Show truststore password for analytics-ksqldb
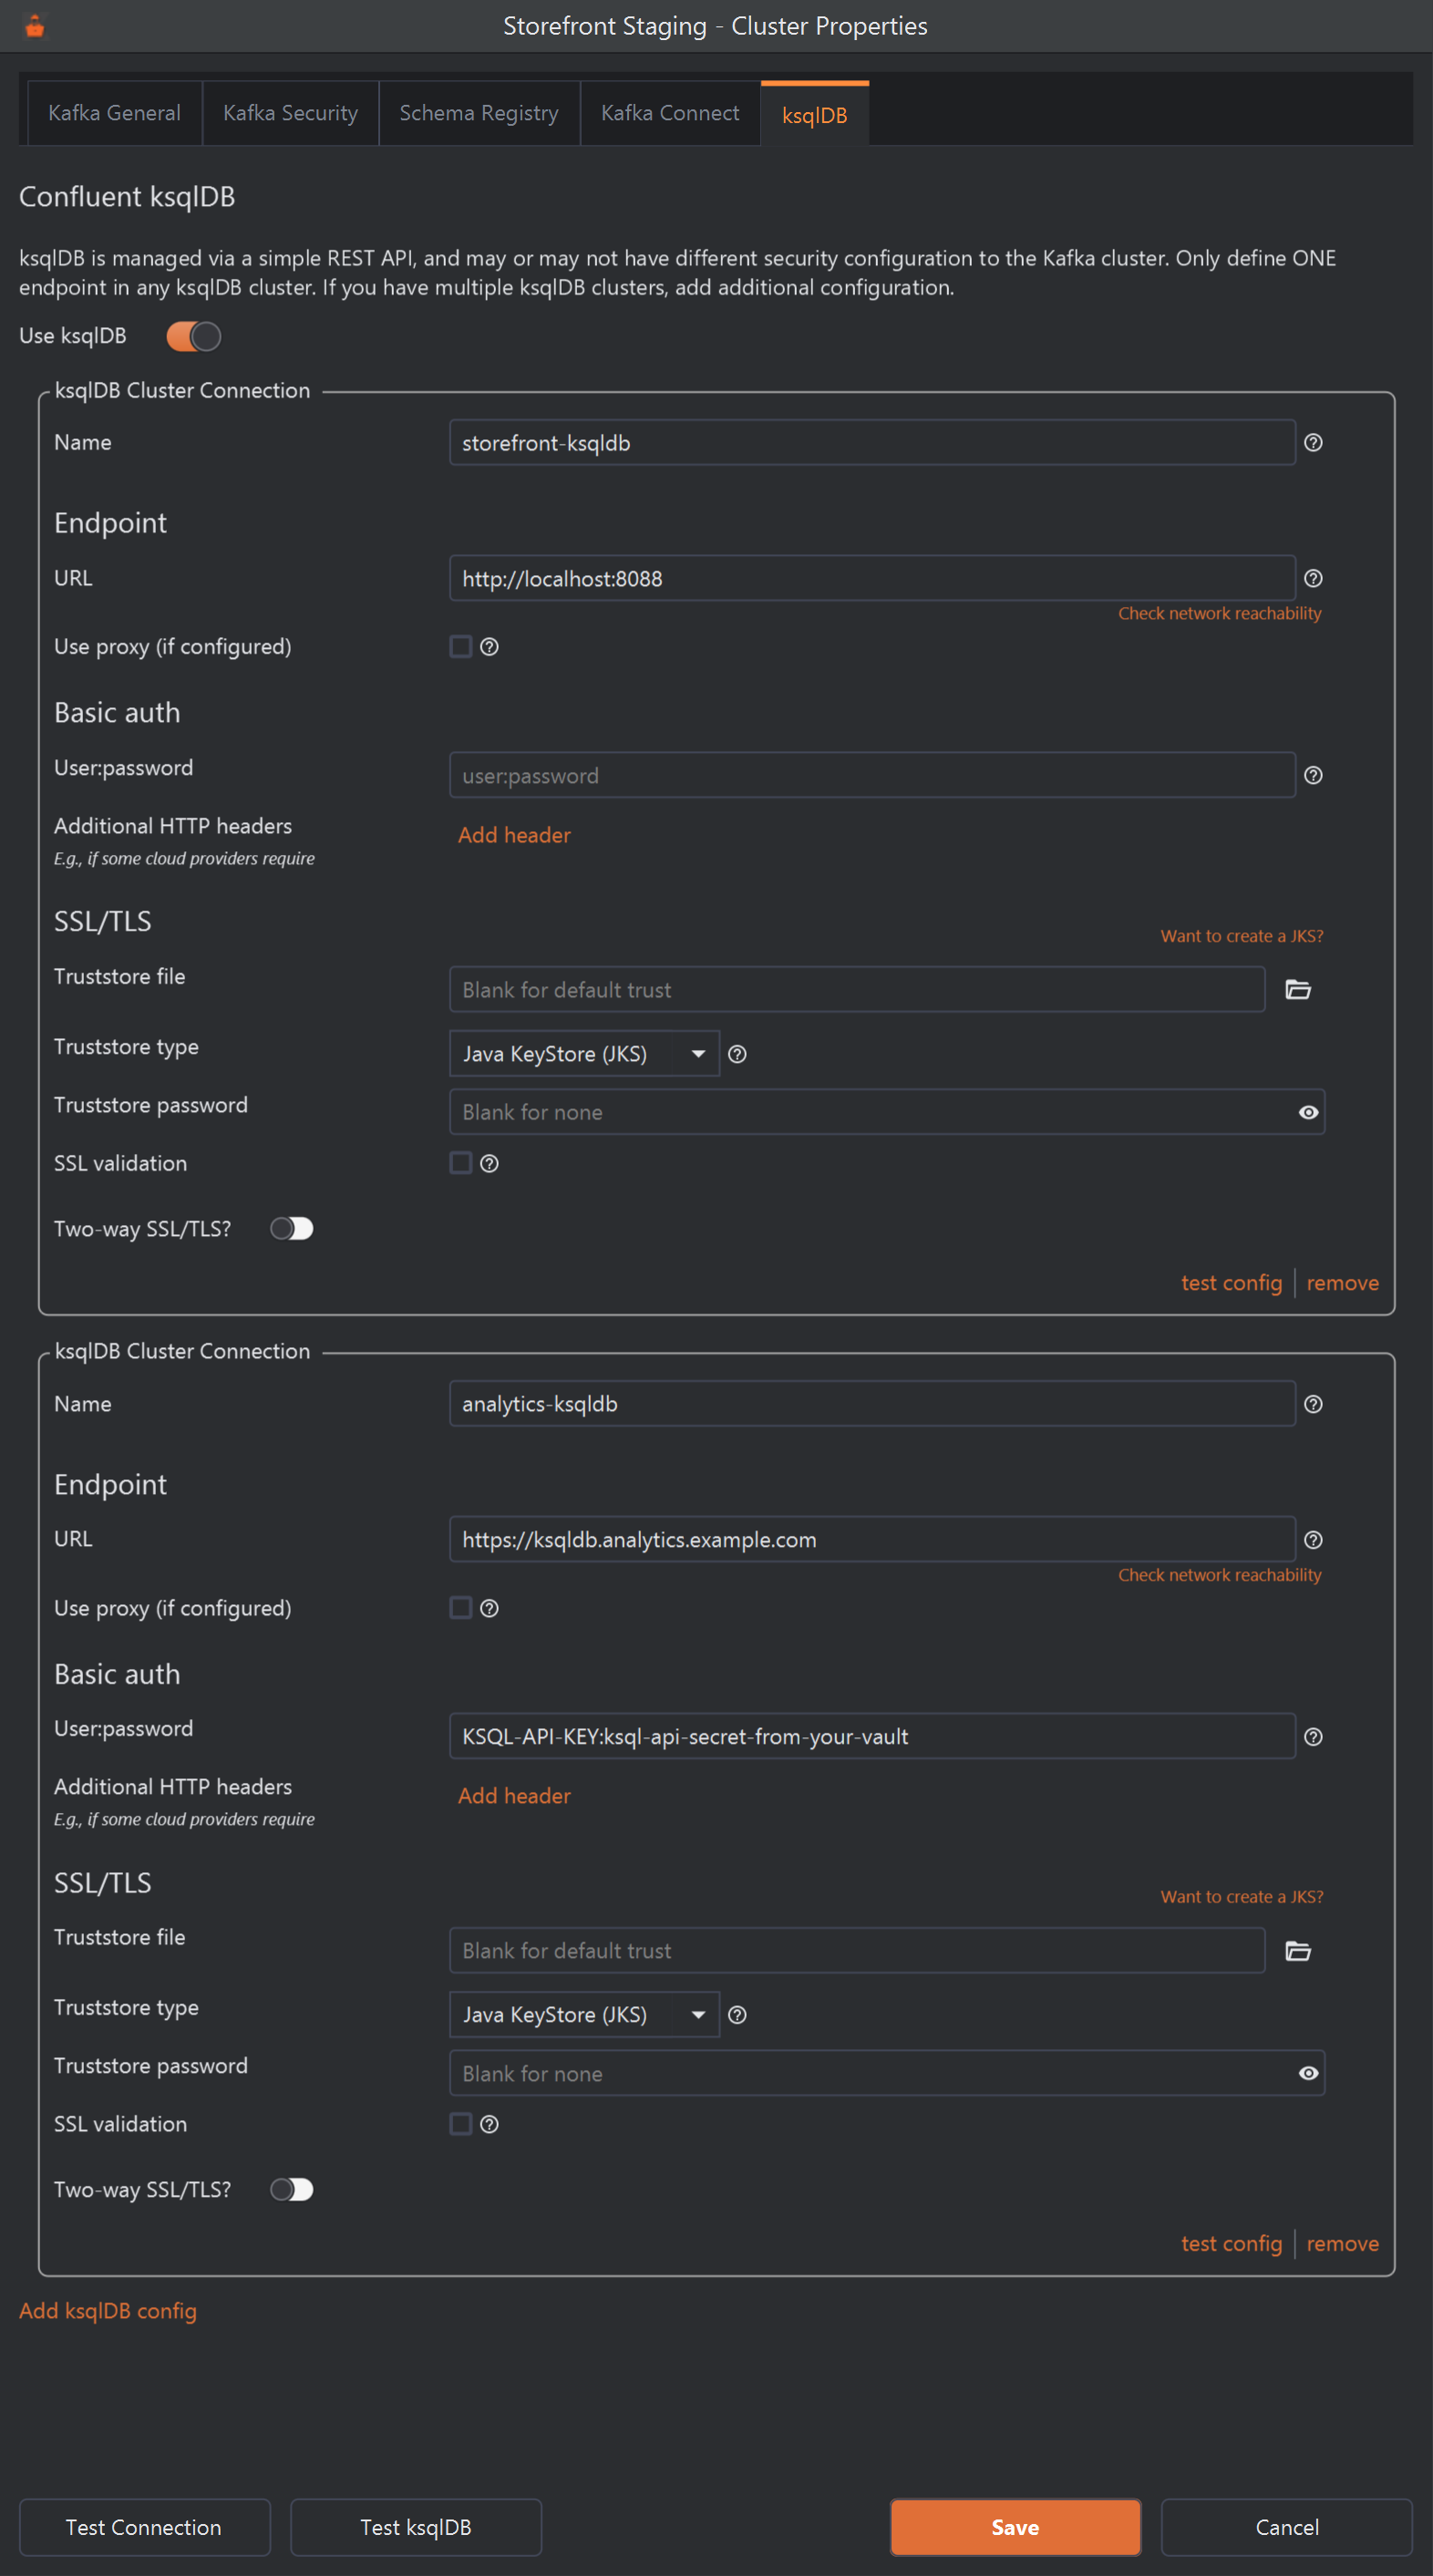 point(1308,2074)
